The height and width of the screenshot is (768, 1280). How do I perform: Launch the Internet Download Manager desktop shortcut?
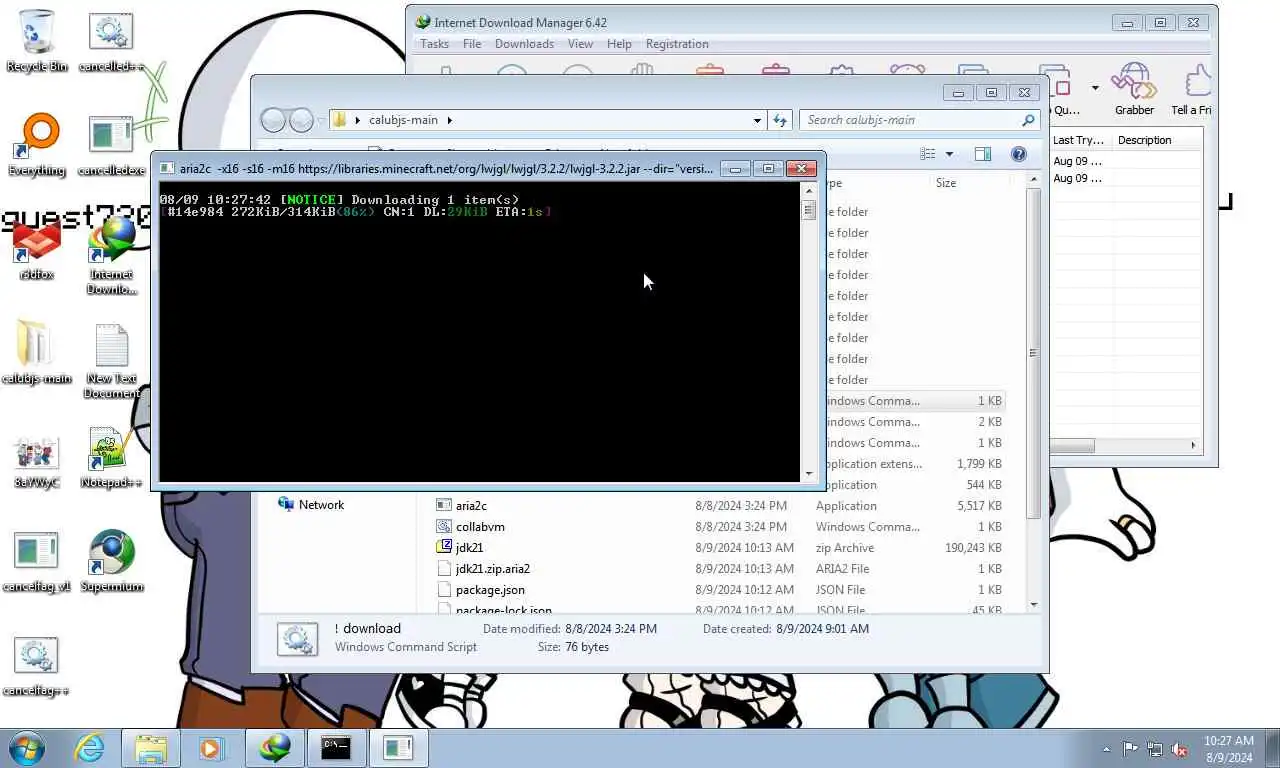coord(111,255)
